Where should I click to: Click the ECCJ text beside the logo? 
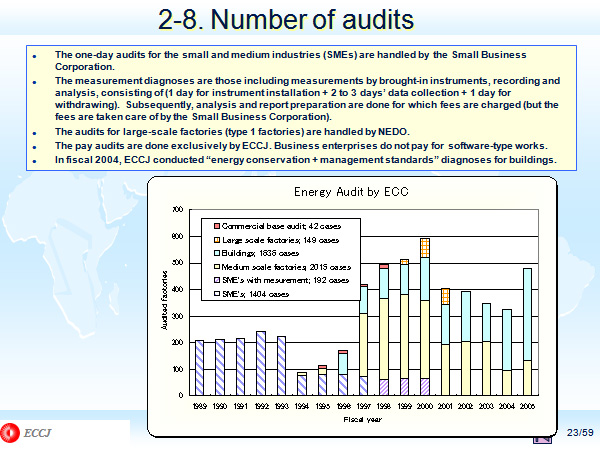click(x=37, y=433)
